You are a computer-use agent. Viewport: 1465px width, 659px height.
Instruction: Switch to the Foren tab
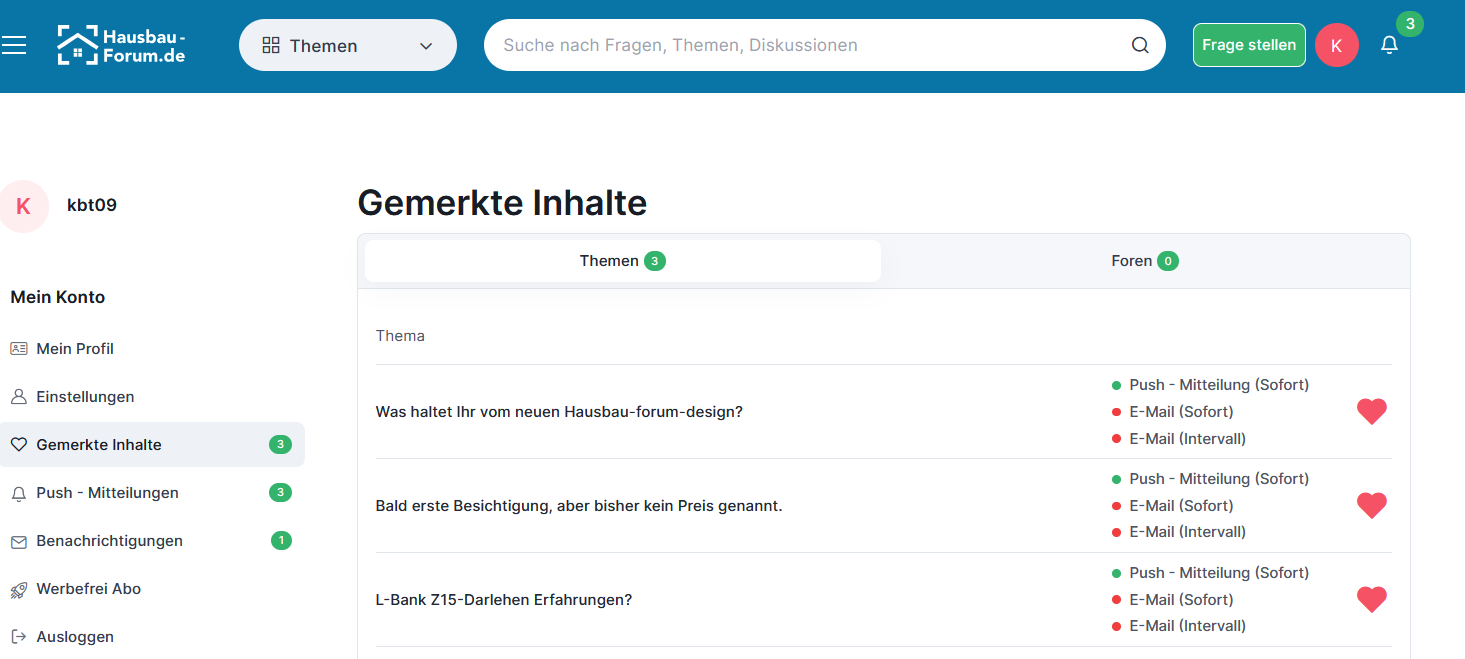pyautogui.click(x=1144, y=261)
